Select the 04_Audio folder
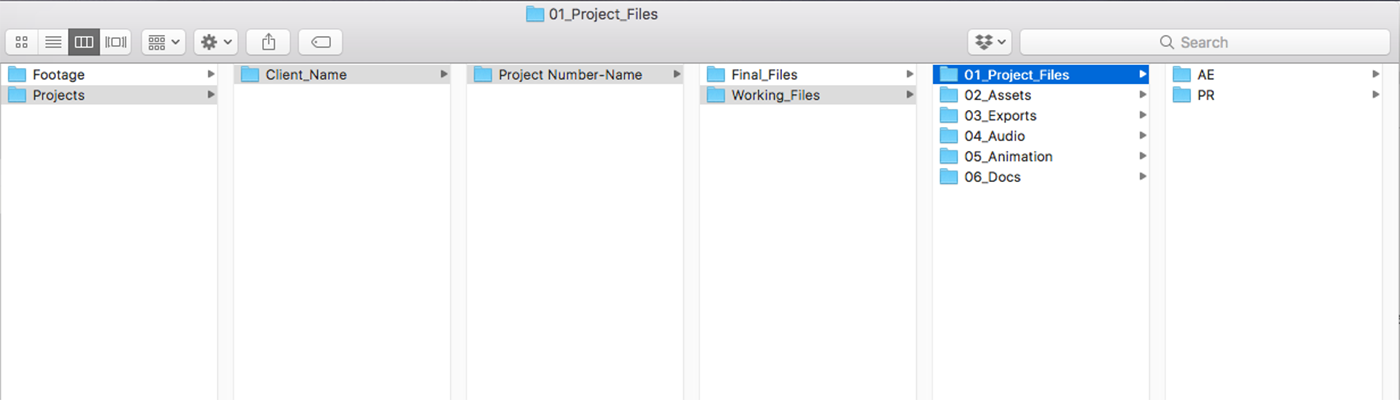 (1041, 136)
